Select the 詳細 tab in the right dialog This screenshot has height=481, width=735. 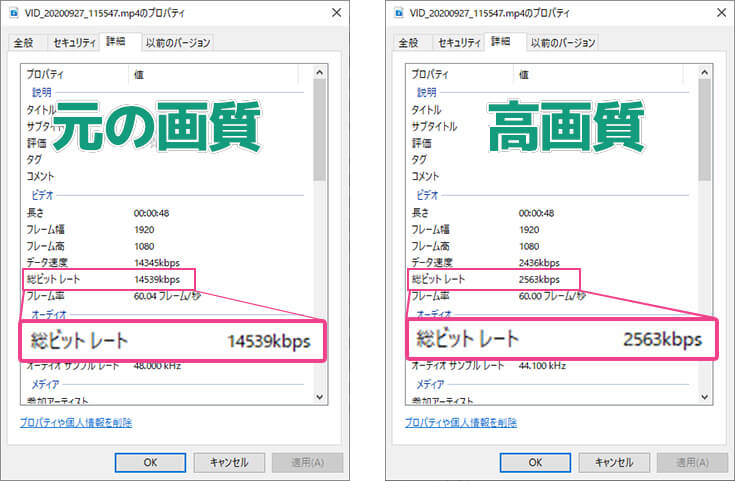click(x=500, y=42)
